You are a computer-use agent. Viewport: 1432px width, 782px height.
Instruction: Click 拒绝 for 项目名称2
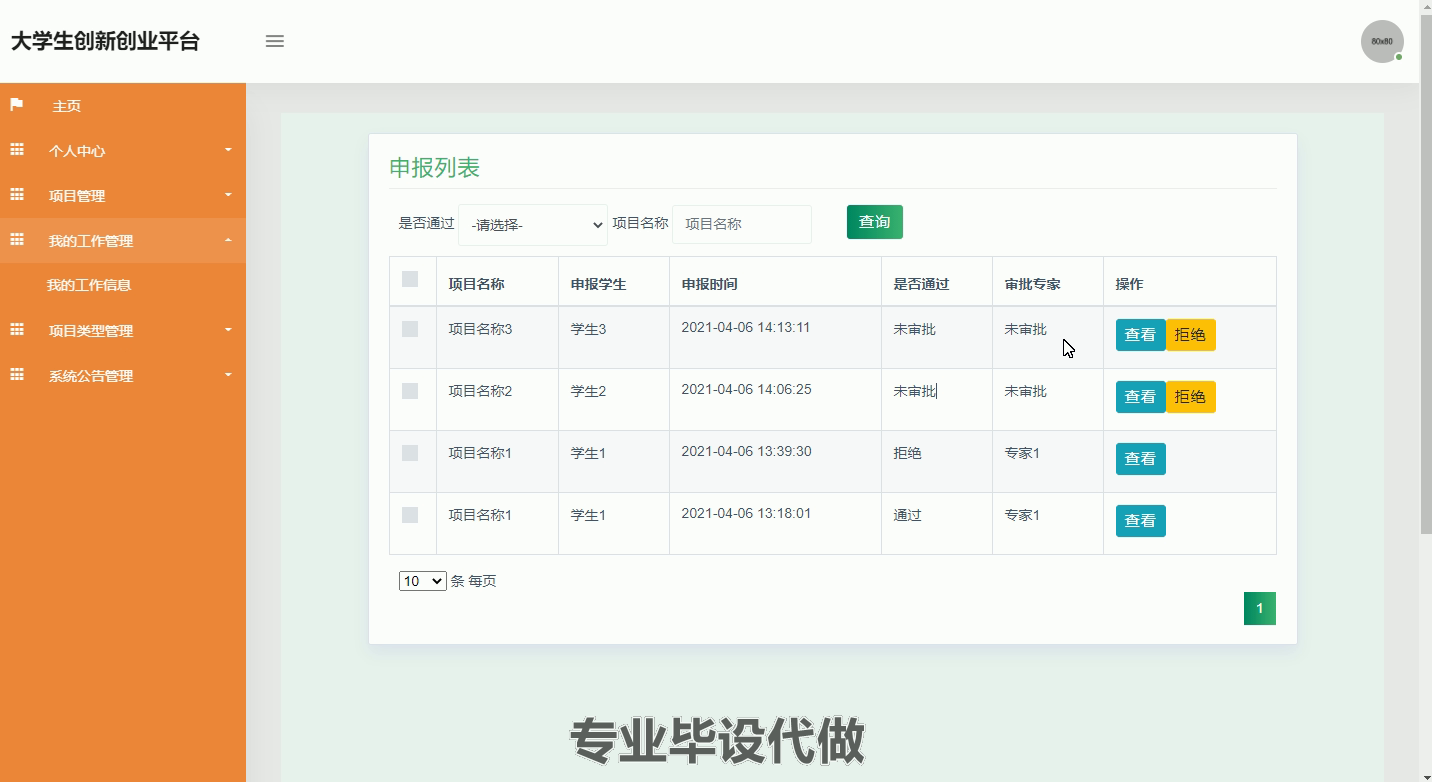point(1191,397)
